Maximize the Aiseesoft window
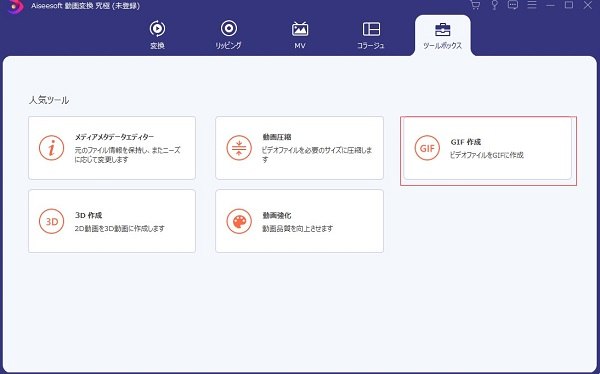 (569, 5)
